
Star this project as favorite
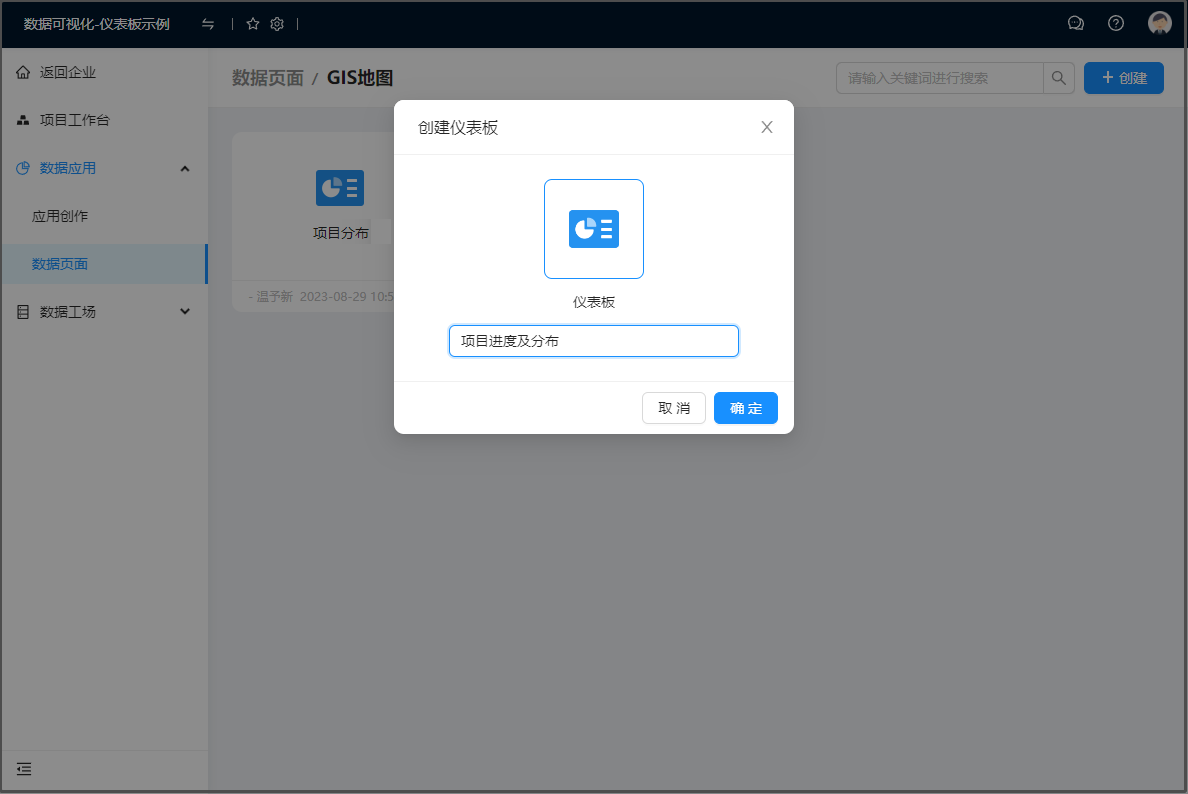[253, 24]
